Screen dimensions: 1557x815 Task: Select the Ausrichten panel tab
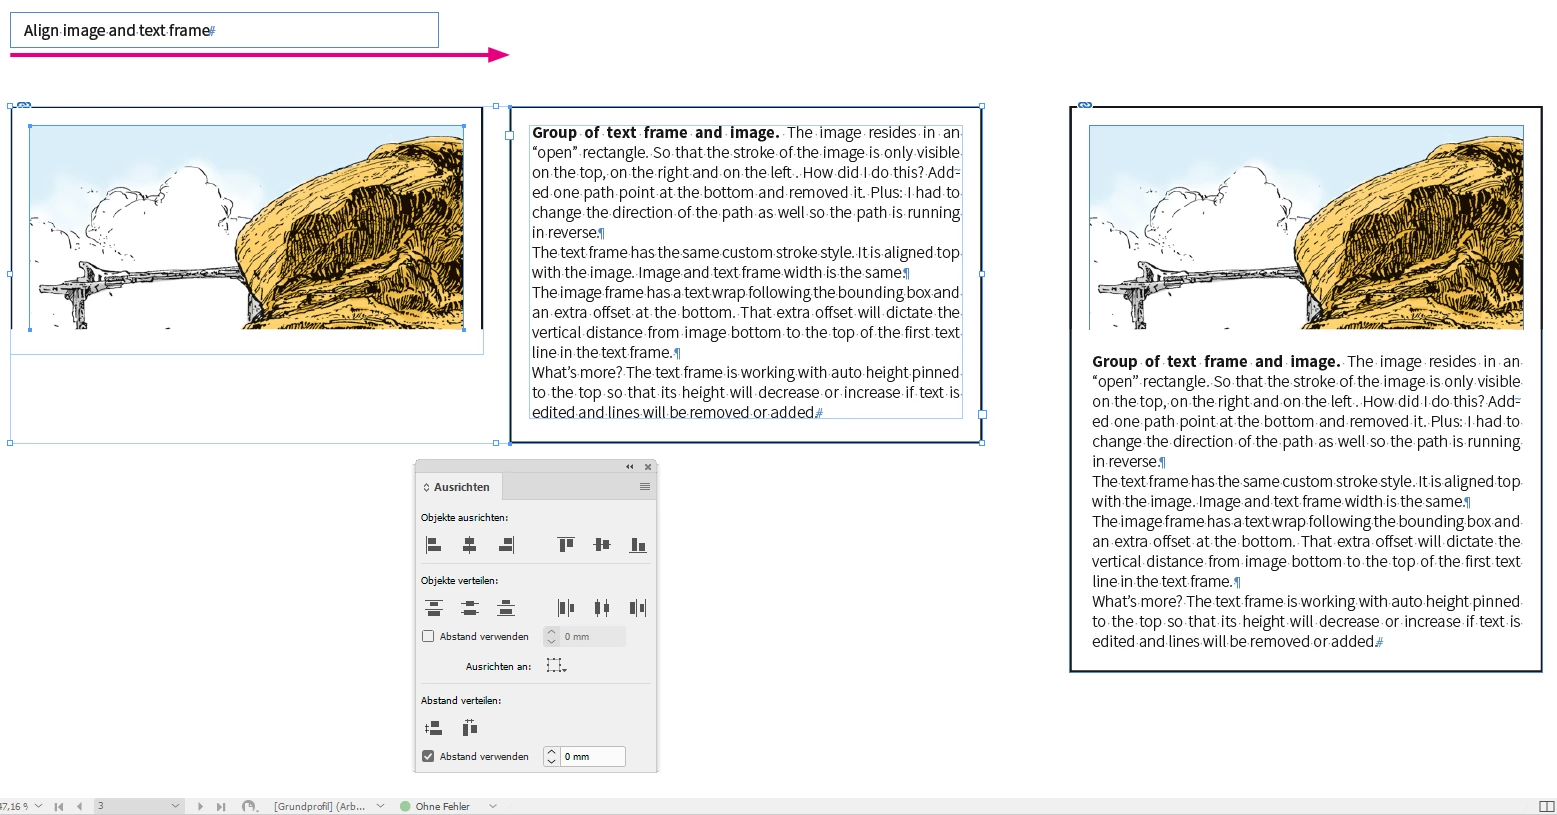[459, 487]
